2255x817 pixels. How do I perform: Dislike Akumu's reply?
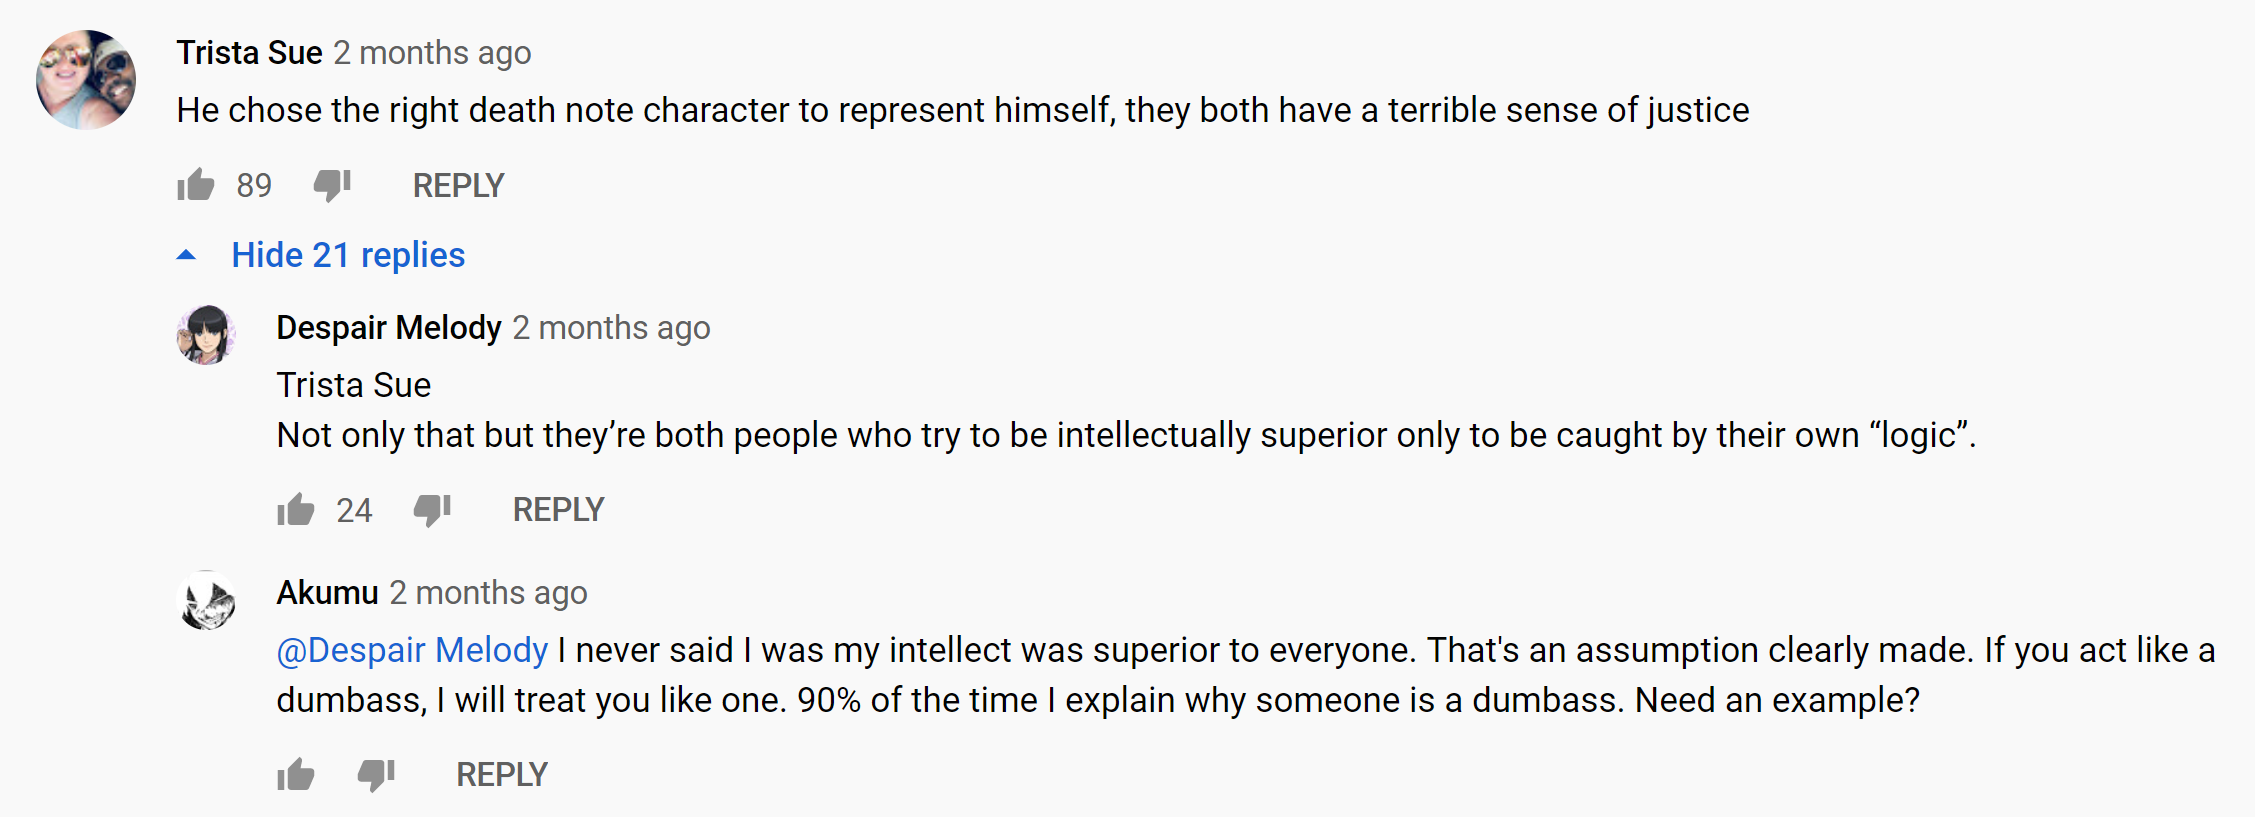tap(376, 775)
